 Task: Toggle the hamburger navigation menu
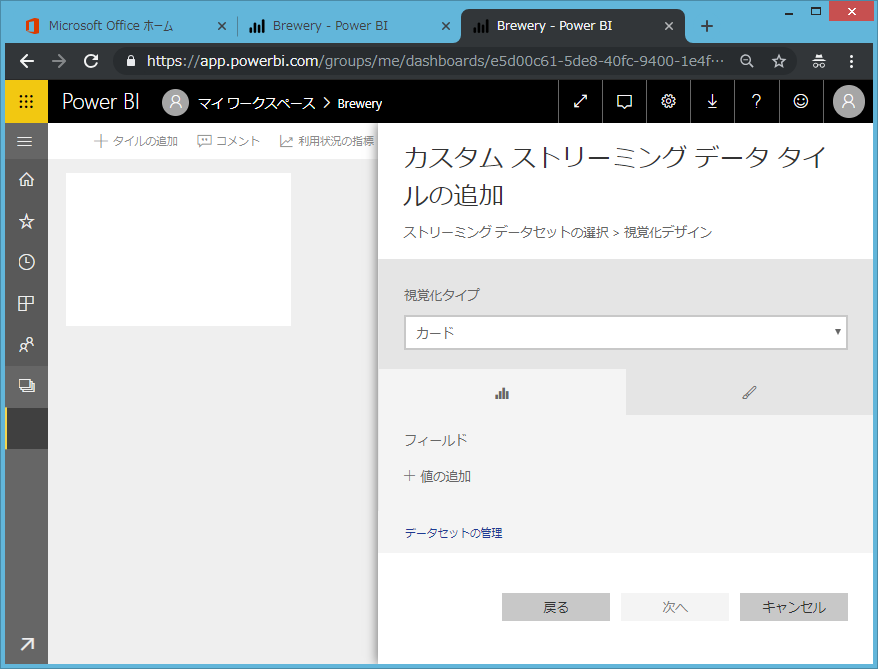[25, 142]
